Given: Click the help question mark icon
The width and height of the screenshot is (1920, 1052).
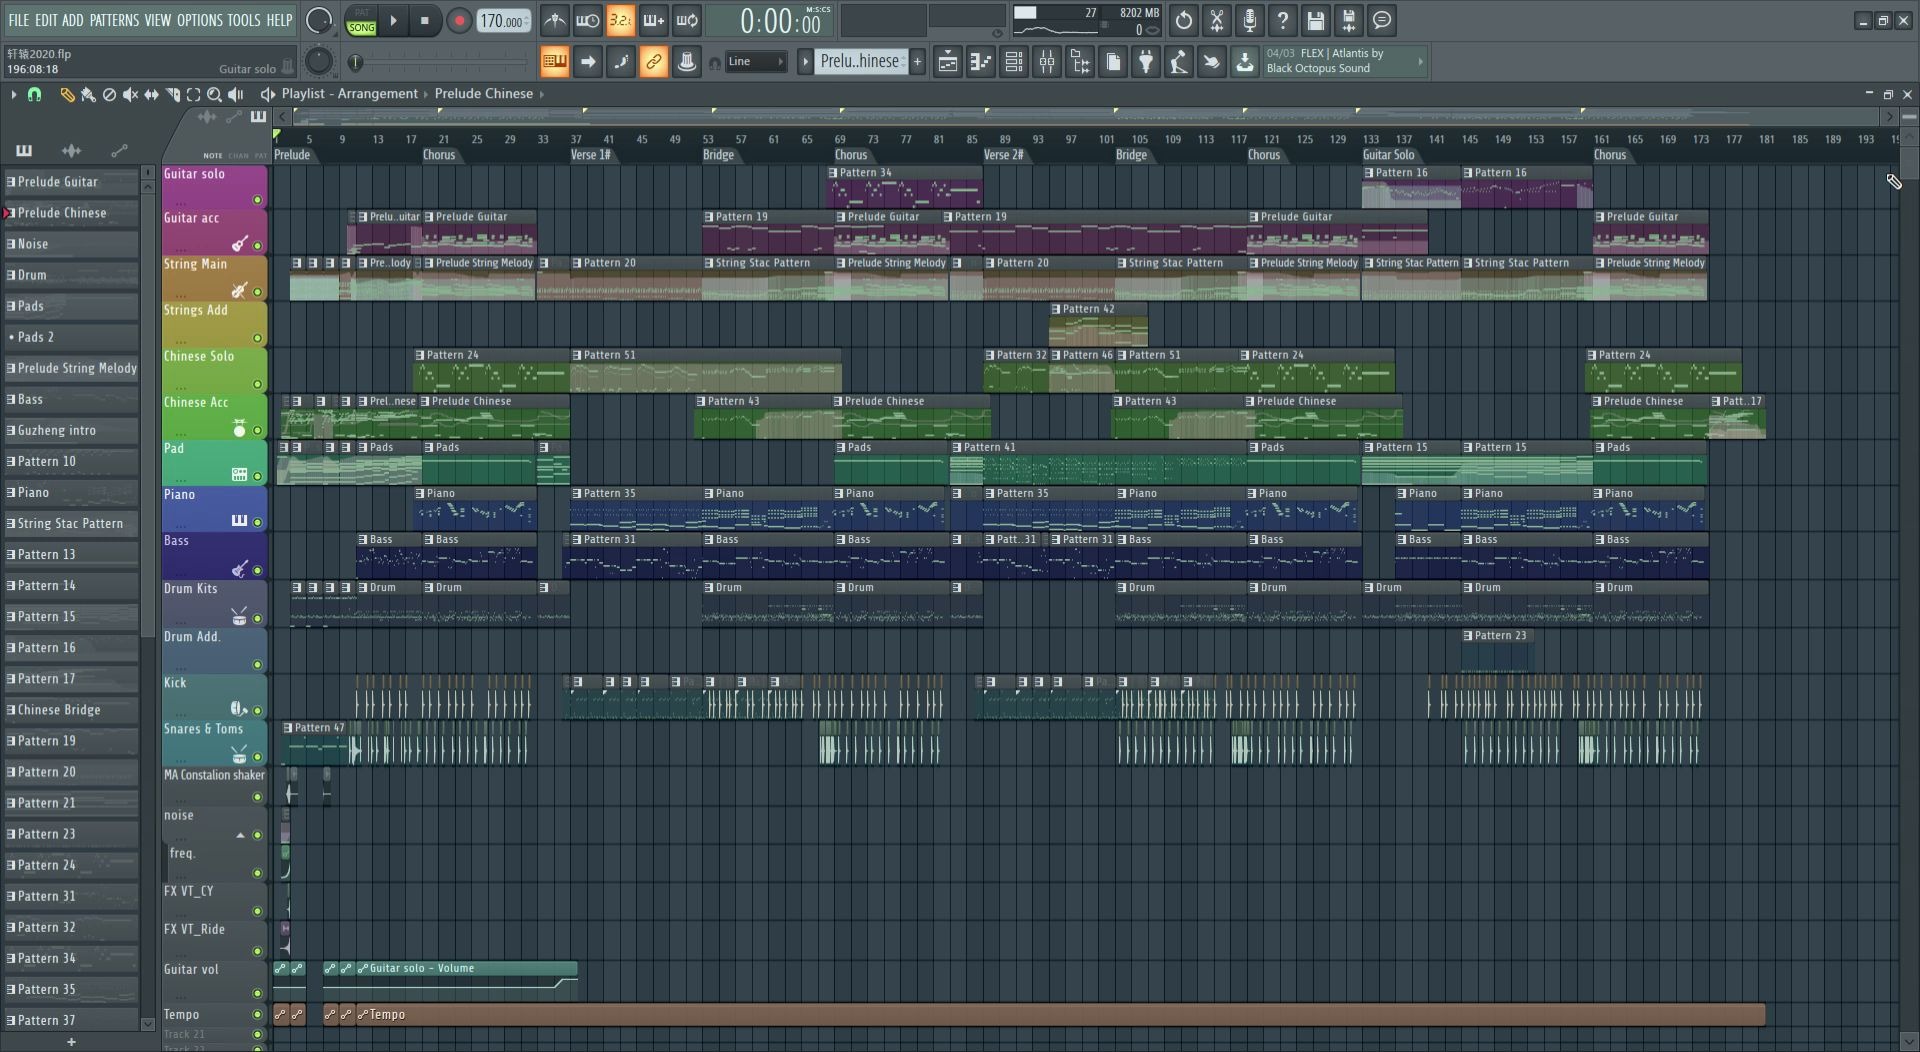Looking at the screenshot, I should click(1282, 21).
